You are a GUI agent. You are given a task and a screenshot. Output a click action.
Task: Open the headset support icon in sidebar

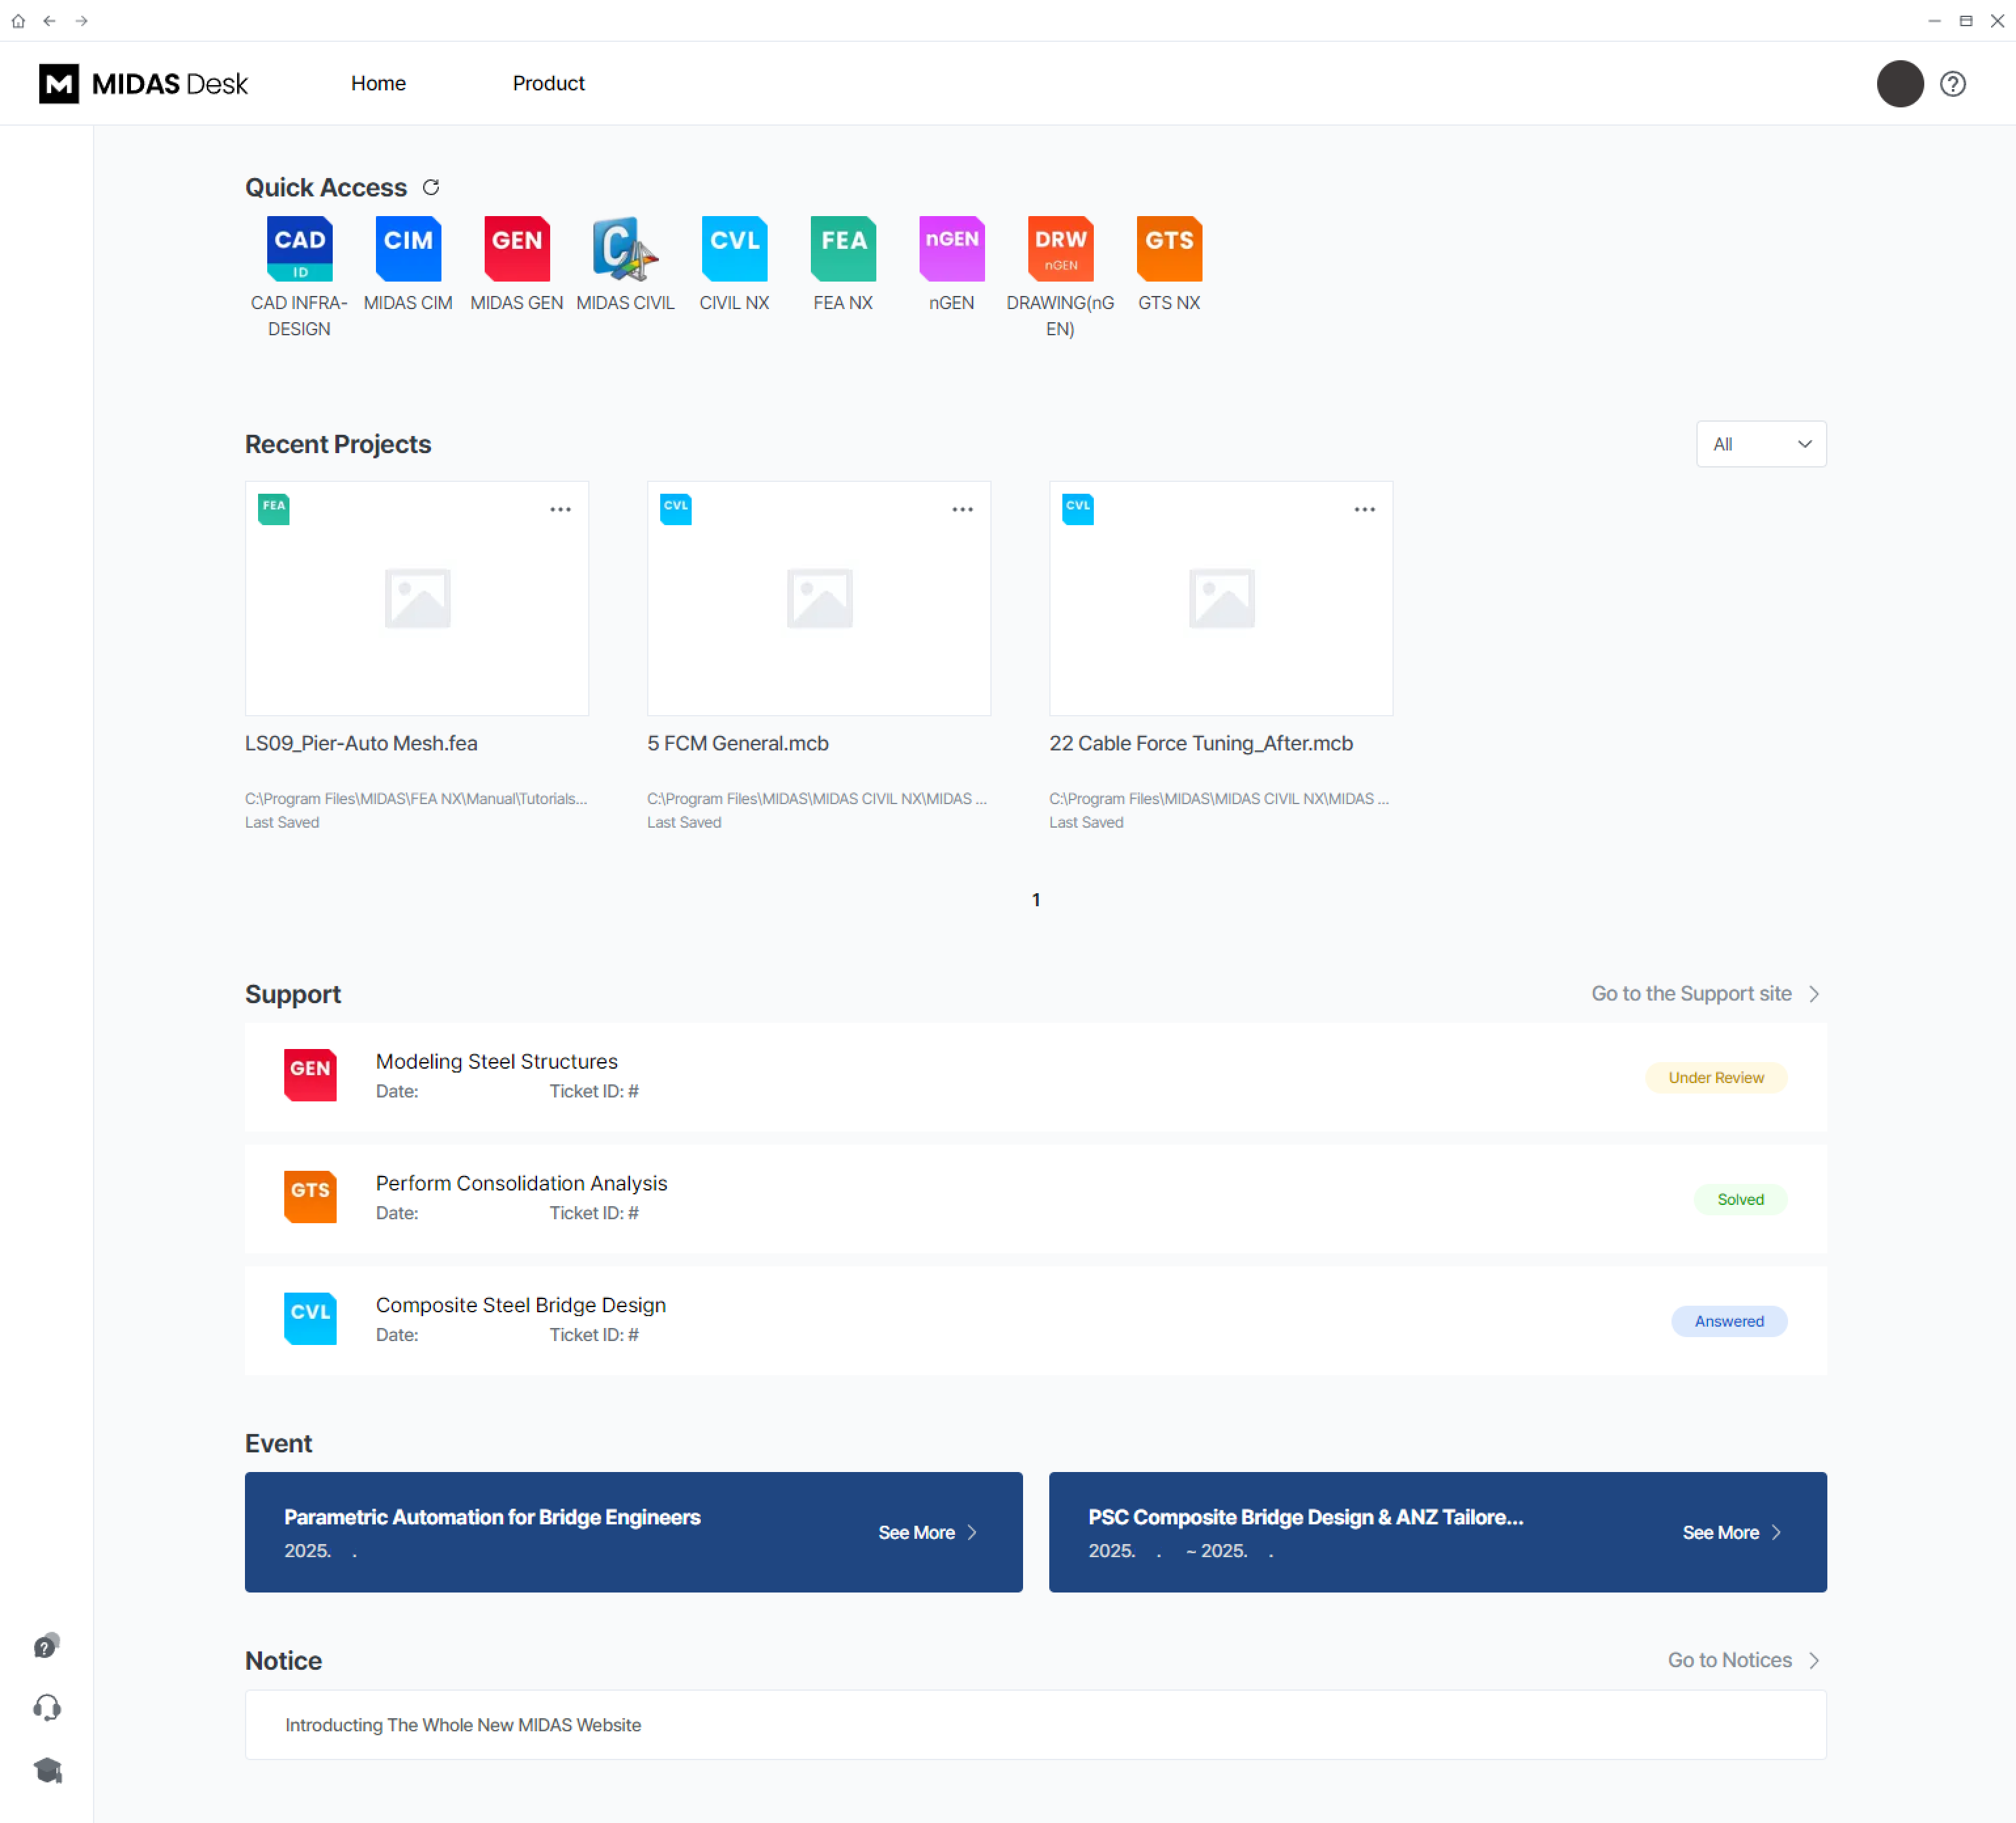(47, 1707)
